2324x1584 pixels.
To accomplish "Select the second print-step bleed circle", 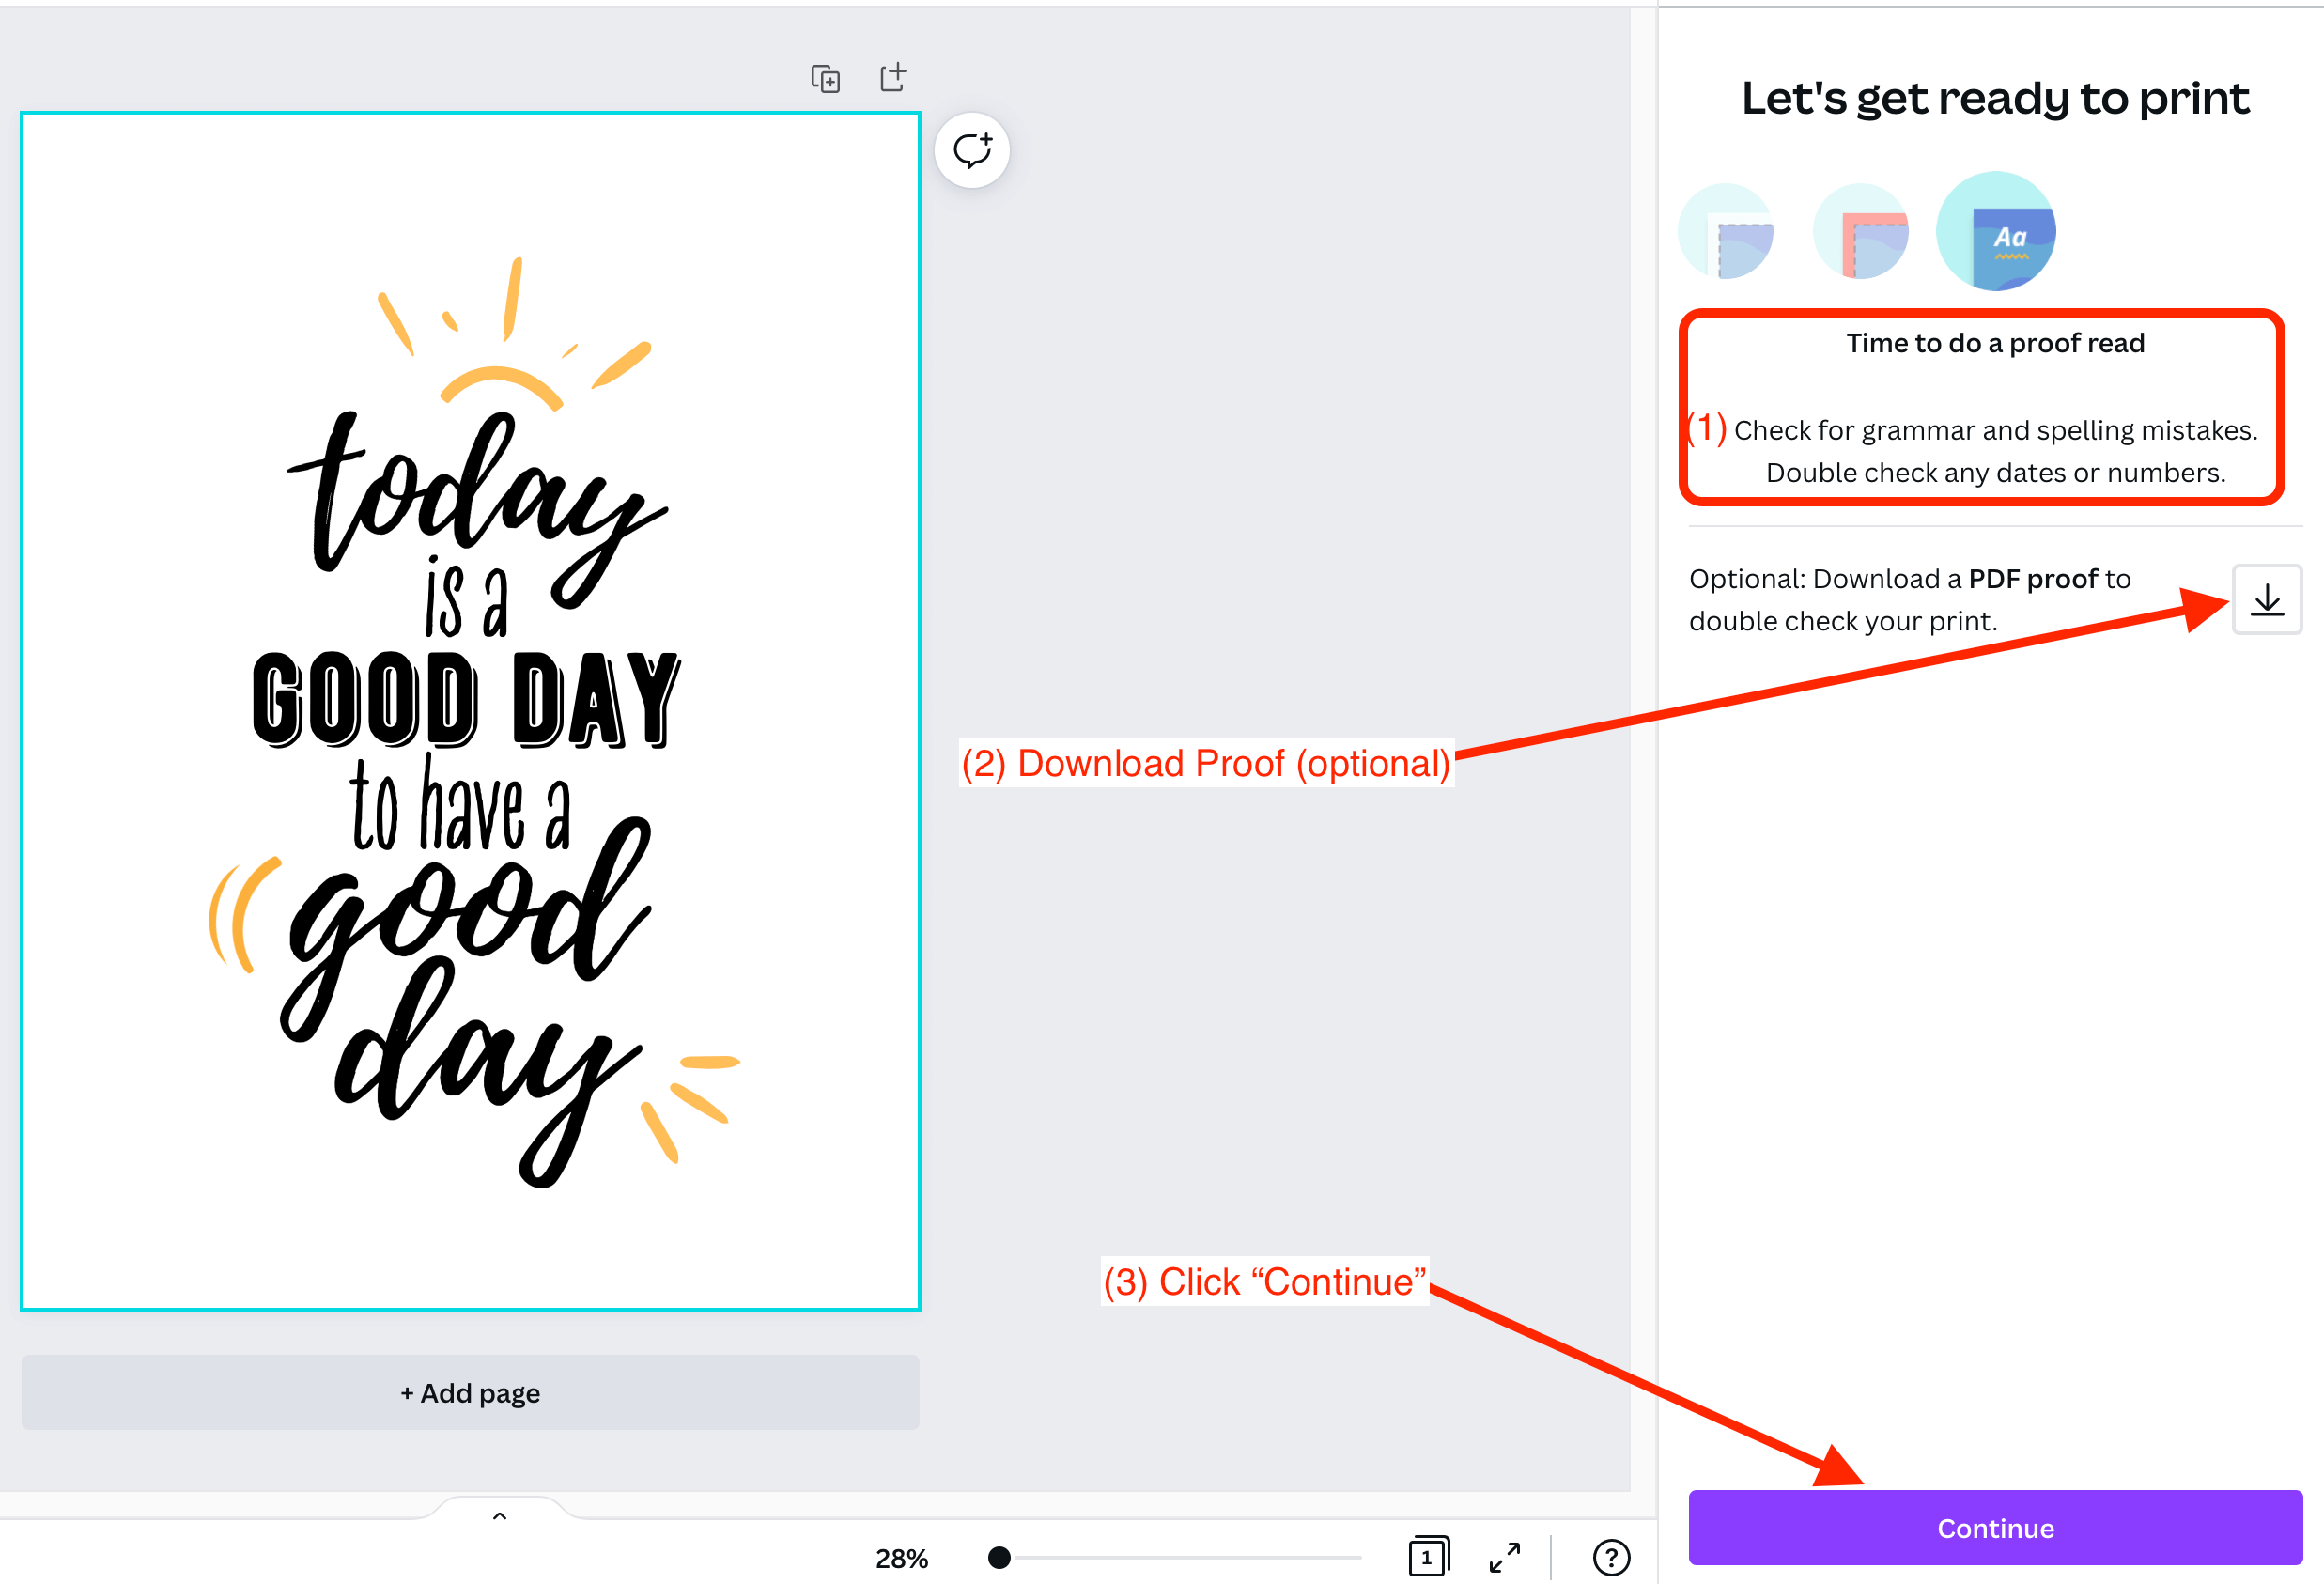I will [1860, 232].
